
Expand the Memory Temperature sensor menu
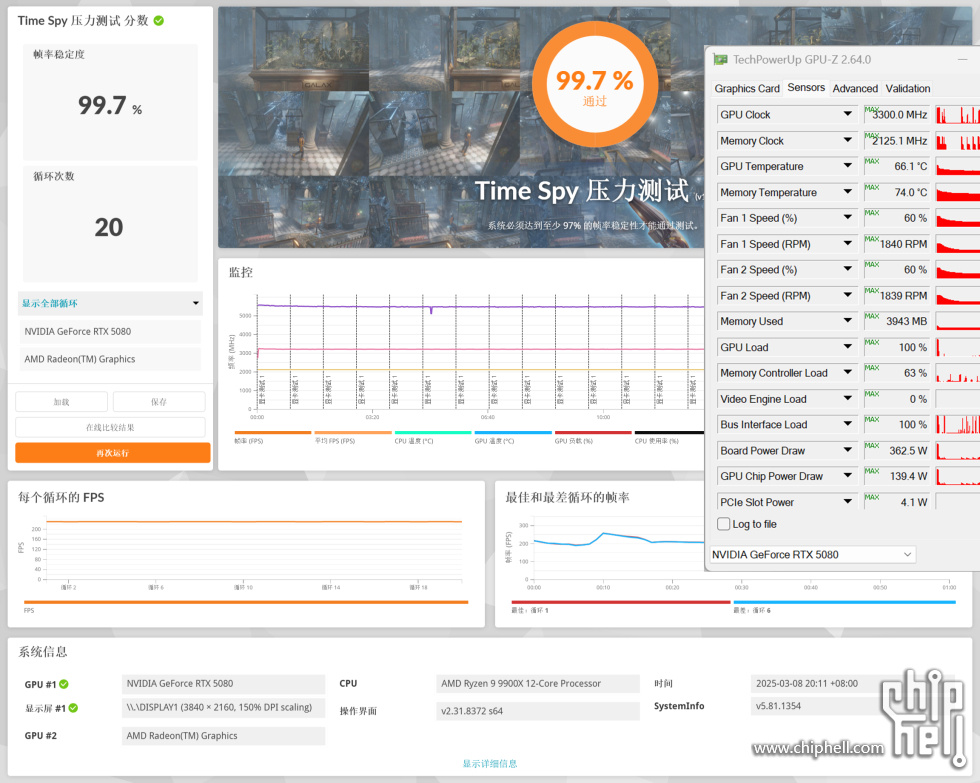(848, 192)
